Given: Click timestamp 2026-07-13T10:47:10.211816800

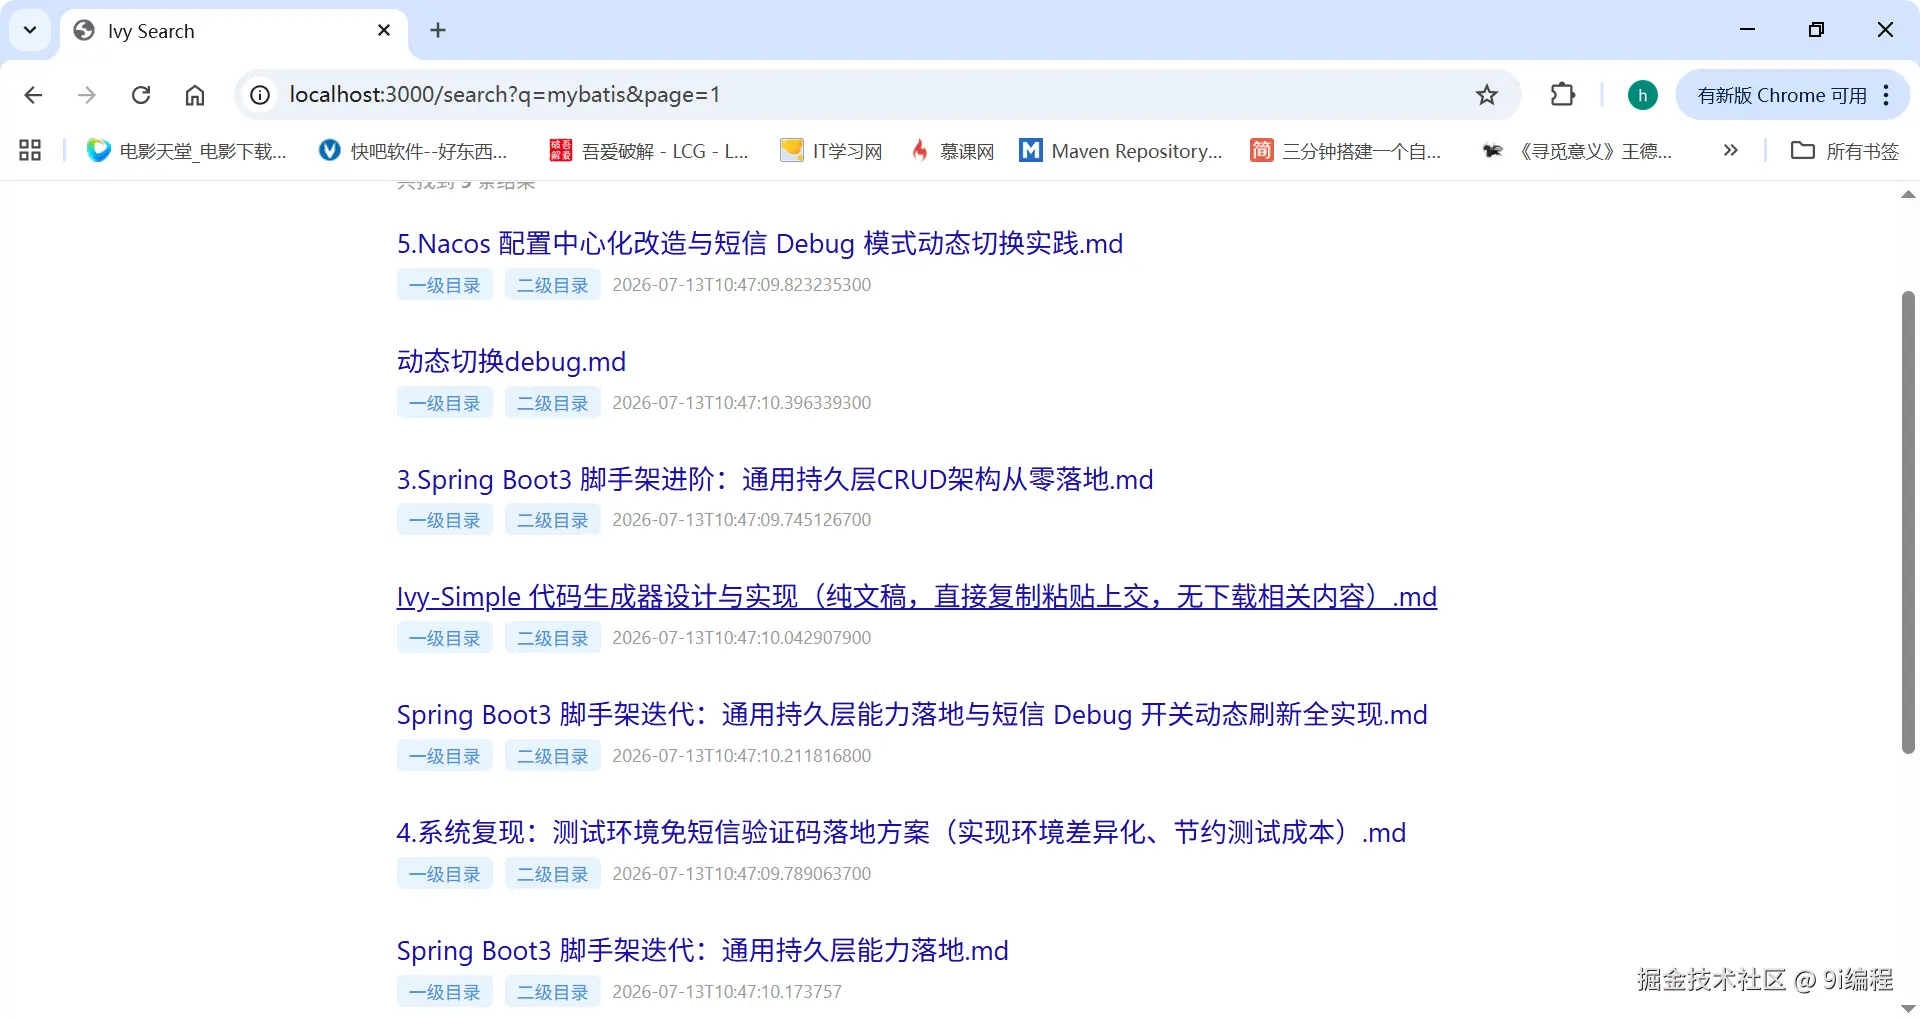Looking at the screenshot, I should [x=742, y=756].
